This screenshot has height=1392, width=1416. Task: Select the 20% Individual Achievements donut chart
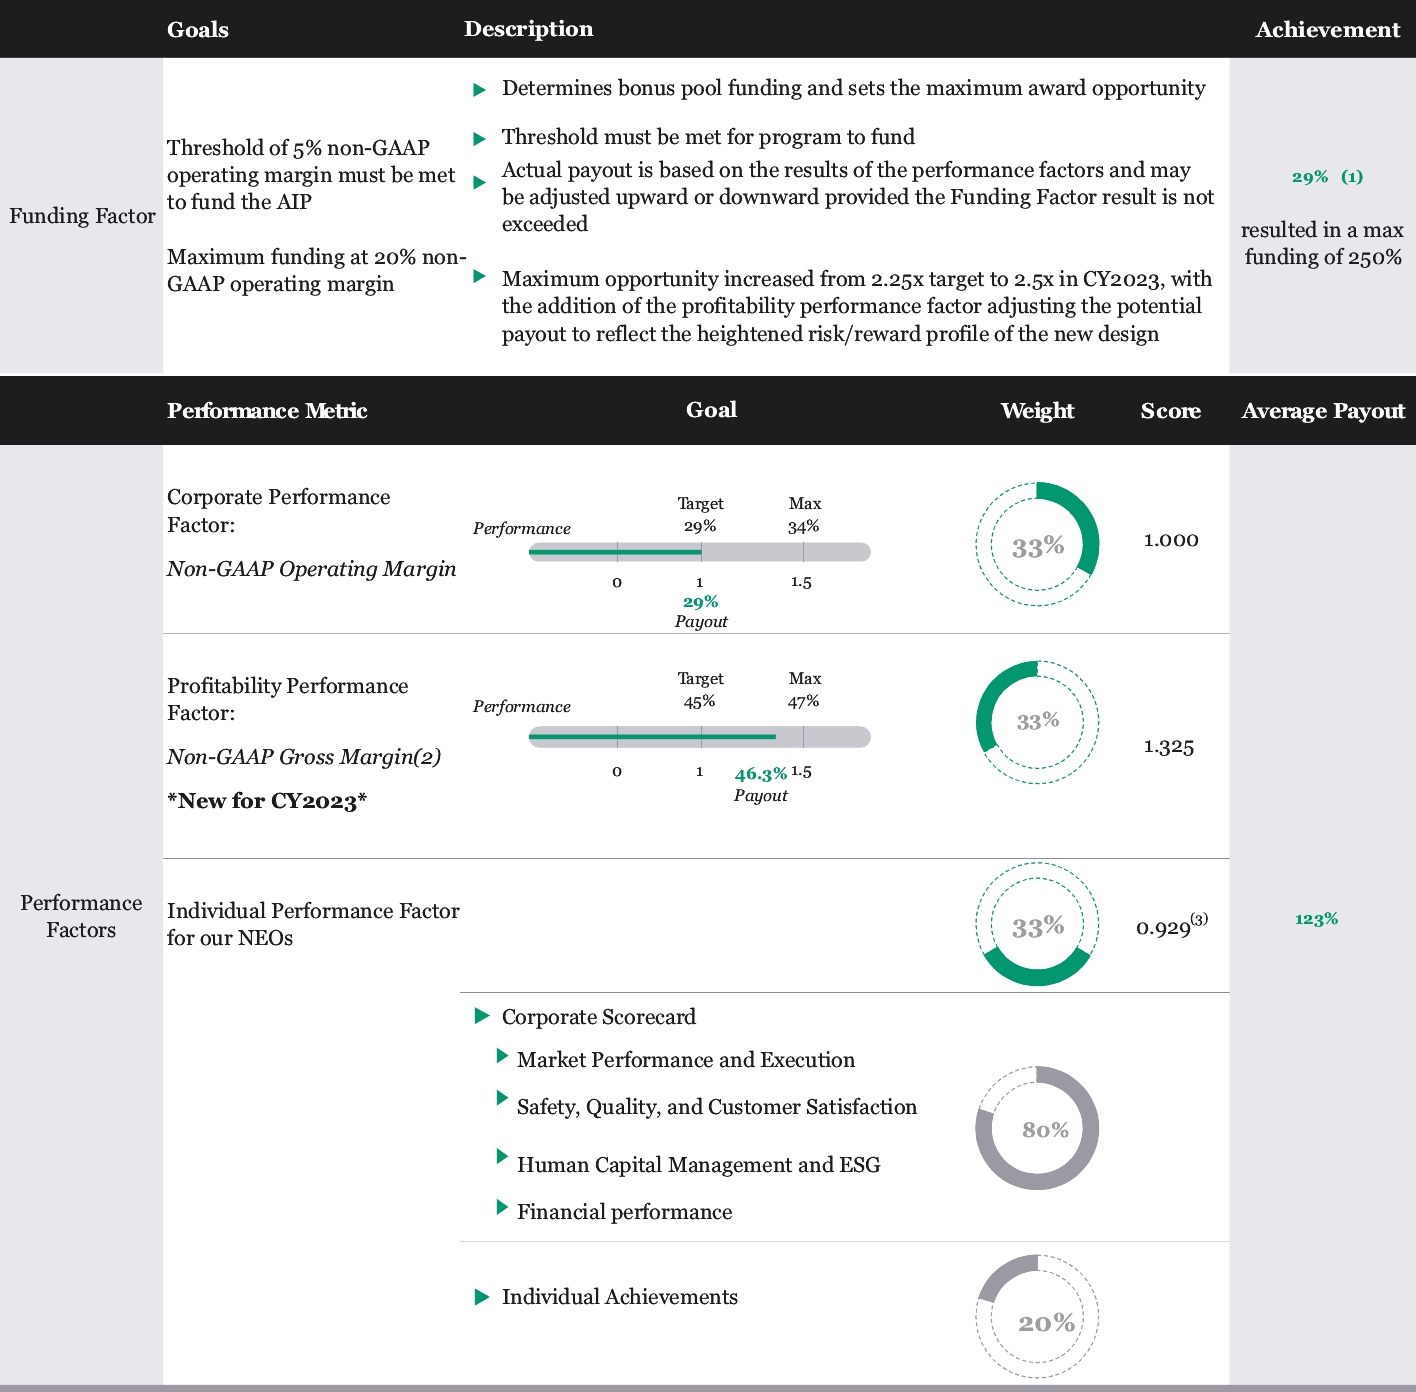click(1037, 1316)
